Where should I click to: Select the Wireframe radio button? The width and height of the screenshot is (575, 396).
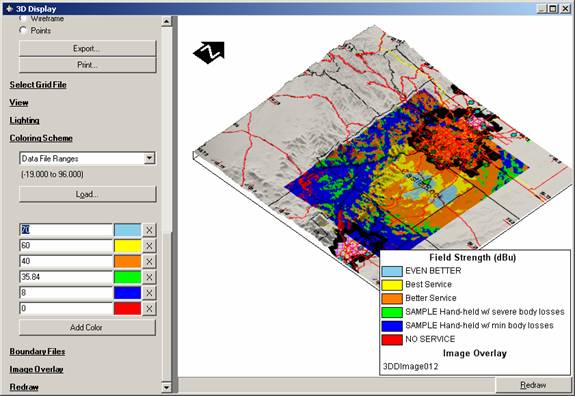23,18
